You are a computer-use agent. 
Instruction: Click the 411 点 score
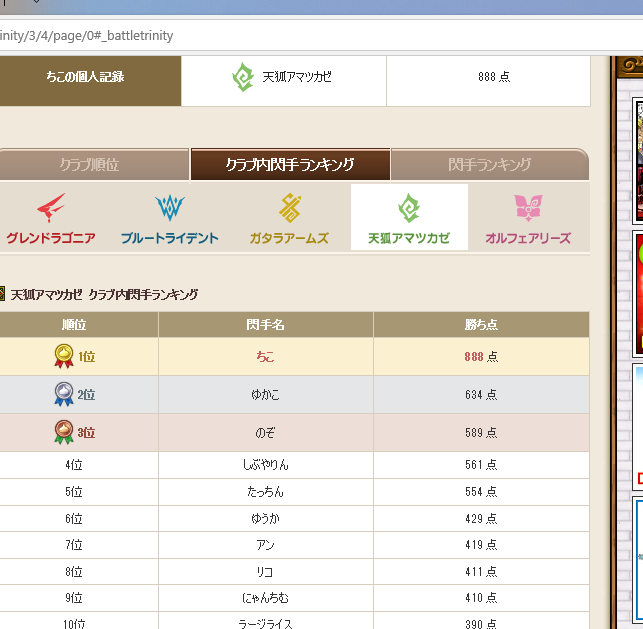point(481,572)
